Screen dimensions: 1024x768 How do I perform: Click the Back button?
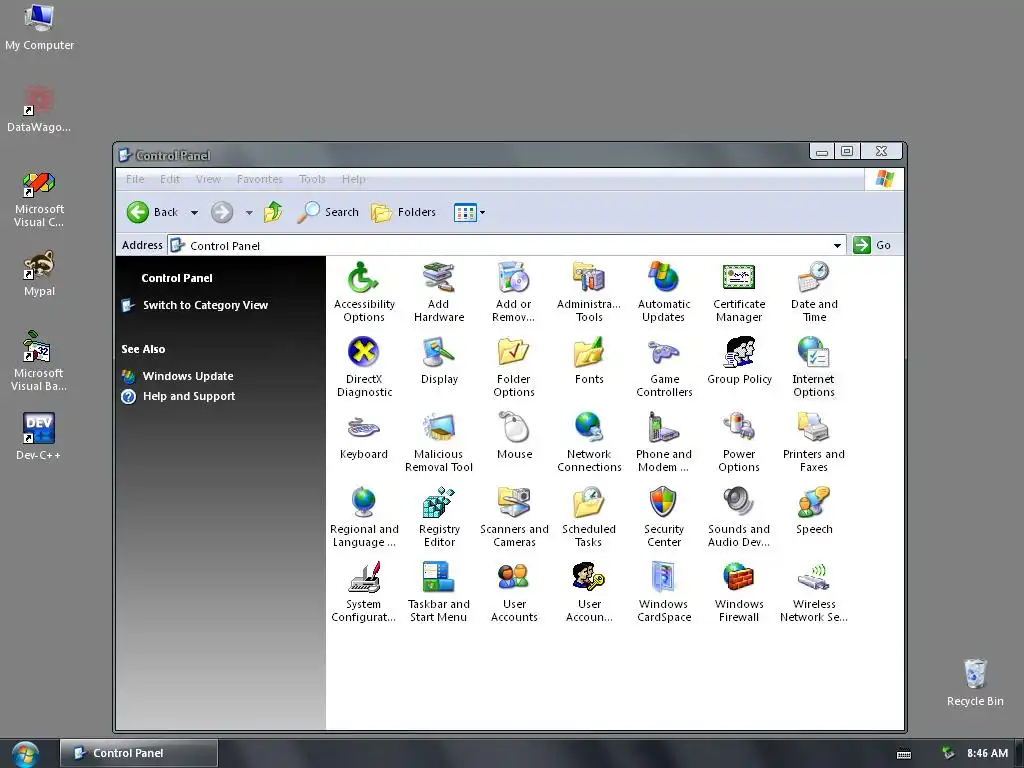(x=153, y=212)
